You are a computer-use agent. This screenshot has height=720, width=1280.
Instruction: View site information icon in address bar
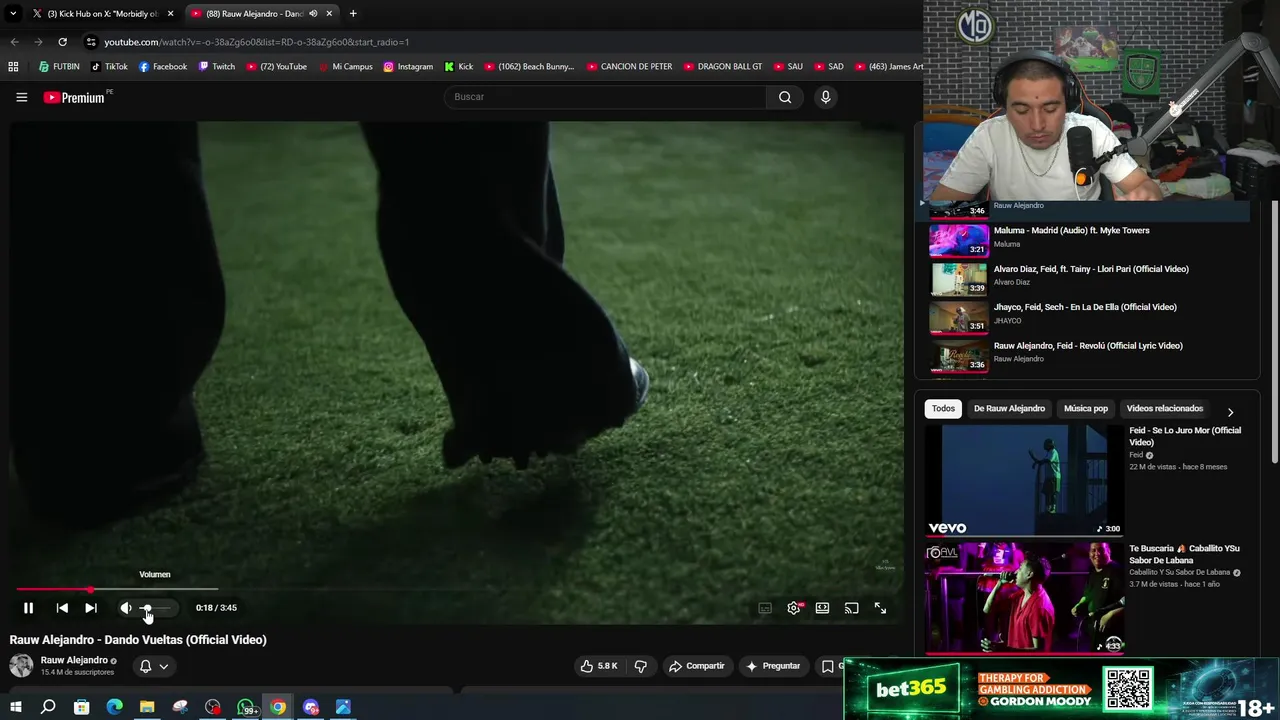pos(91,42)
